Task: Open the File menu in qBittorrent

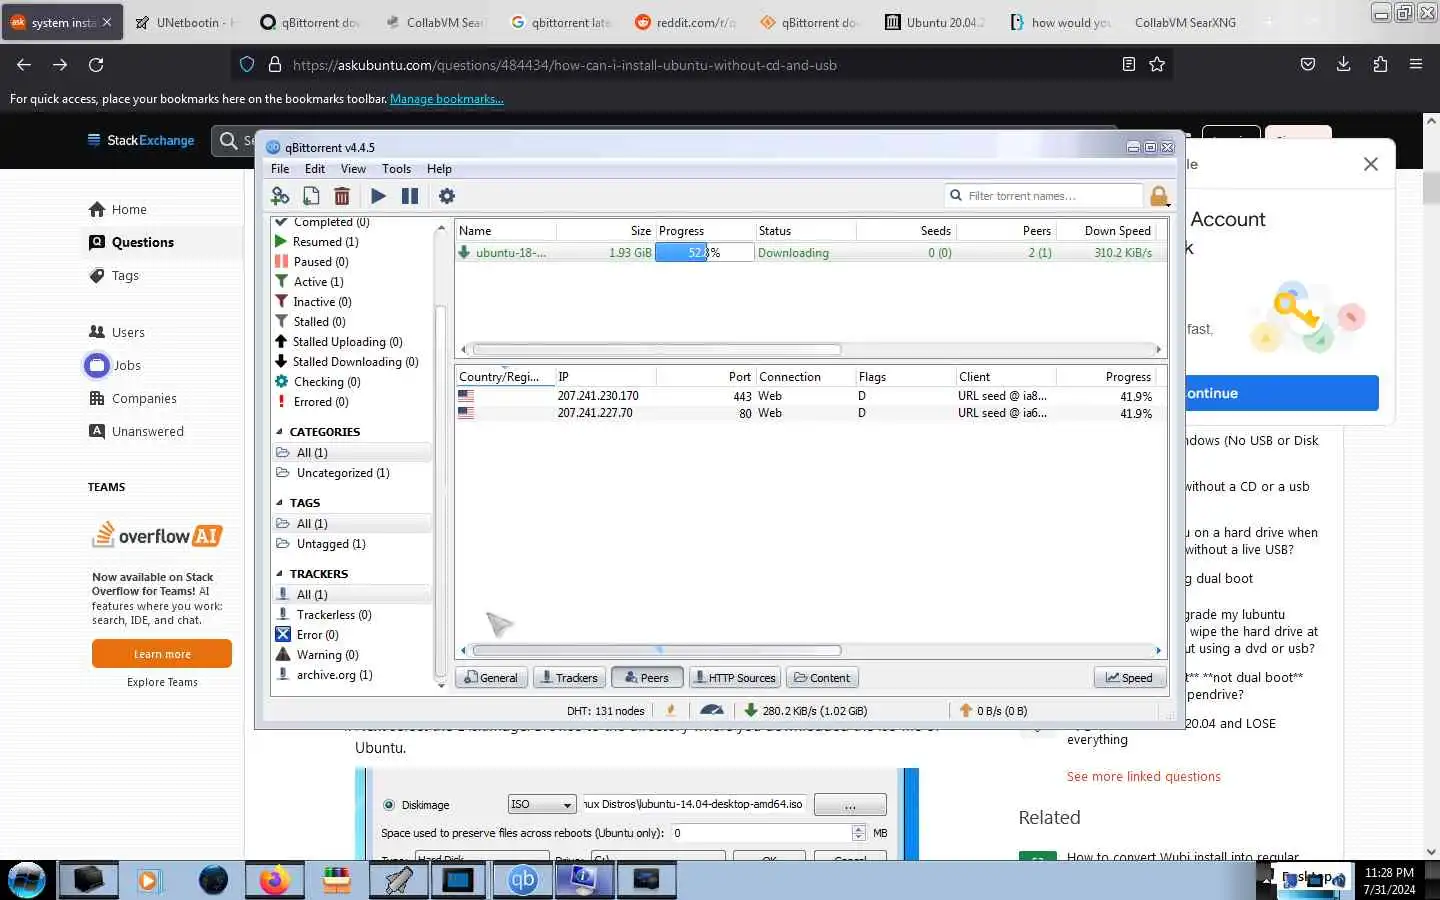Action: pos(280,169)
